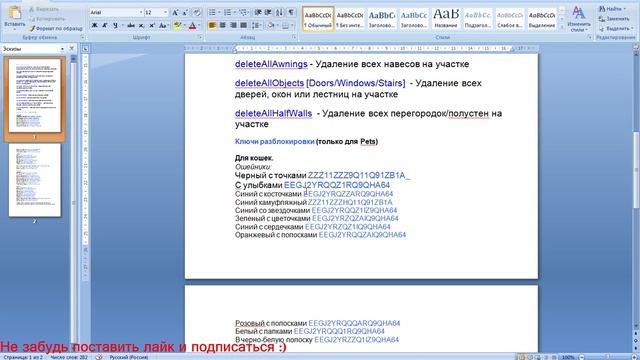Apply the Название (Title) style
This screenshot has height=360, width=640.
[x=446, y=19]
